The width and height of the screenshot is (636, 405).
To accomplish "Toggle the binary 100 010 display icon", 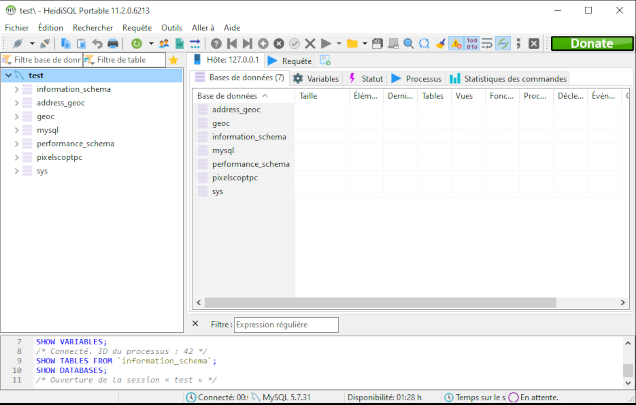I will tap(472, 43).
